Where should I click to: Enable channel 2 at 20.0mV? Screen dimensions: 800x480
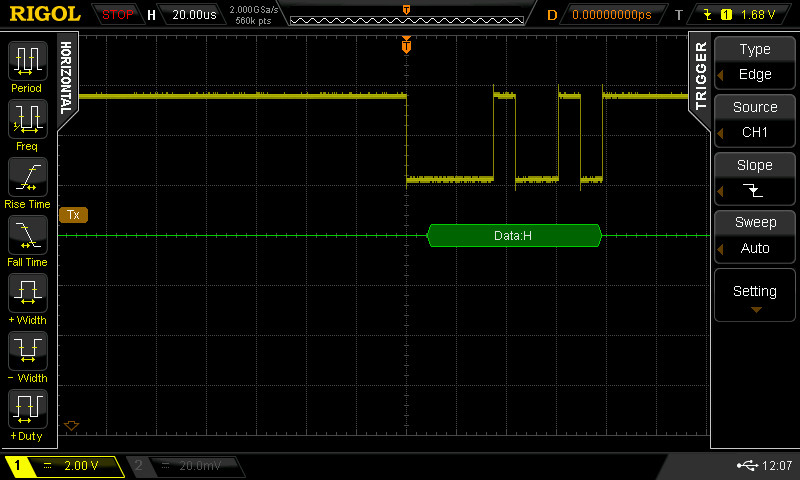click(x=185, y=466)
